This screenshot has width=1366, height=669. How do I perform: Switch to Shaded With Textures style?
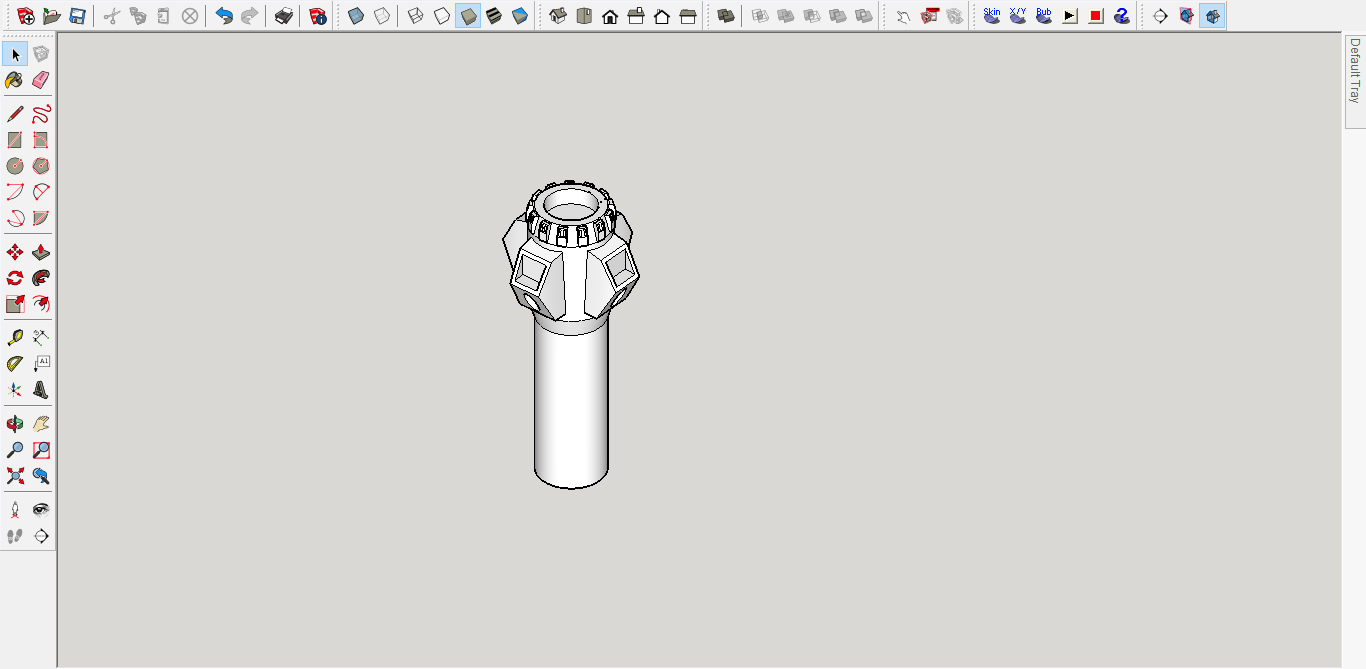(x=494, y=16)
